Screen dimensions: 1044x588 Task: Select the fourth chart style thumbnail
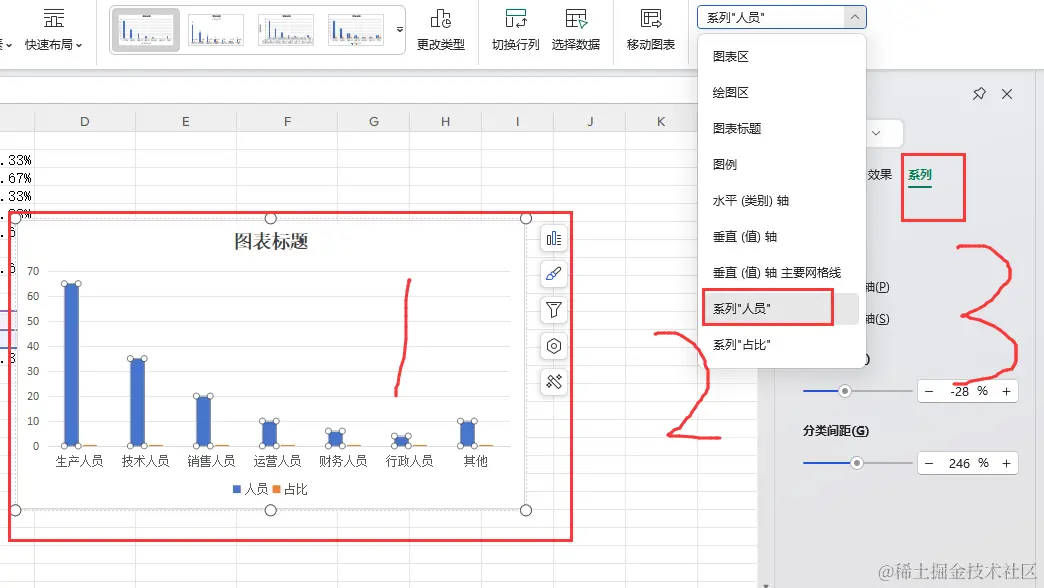(x=356, y=30)
